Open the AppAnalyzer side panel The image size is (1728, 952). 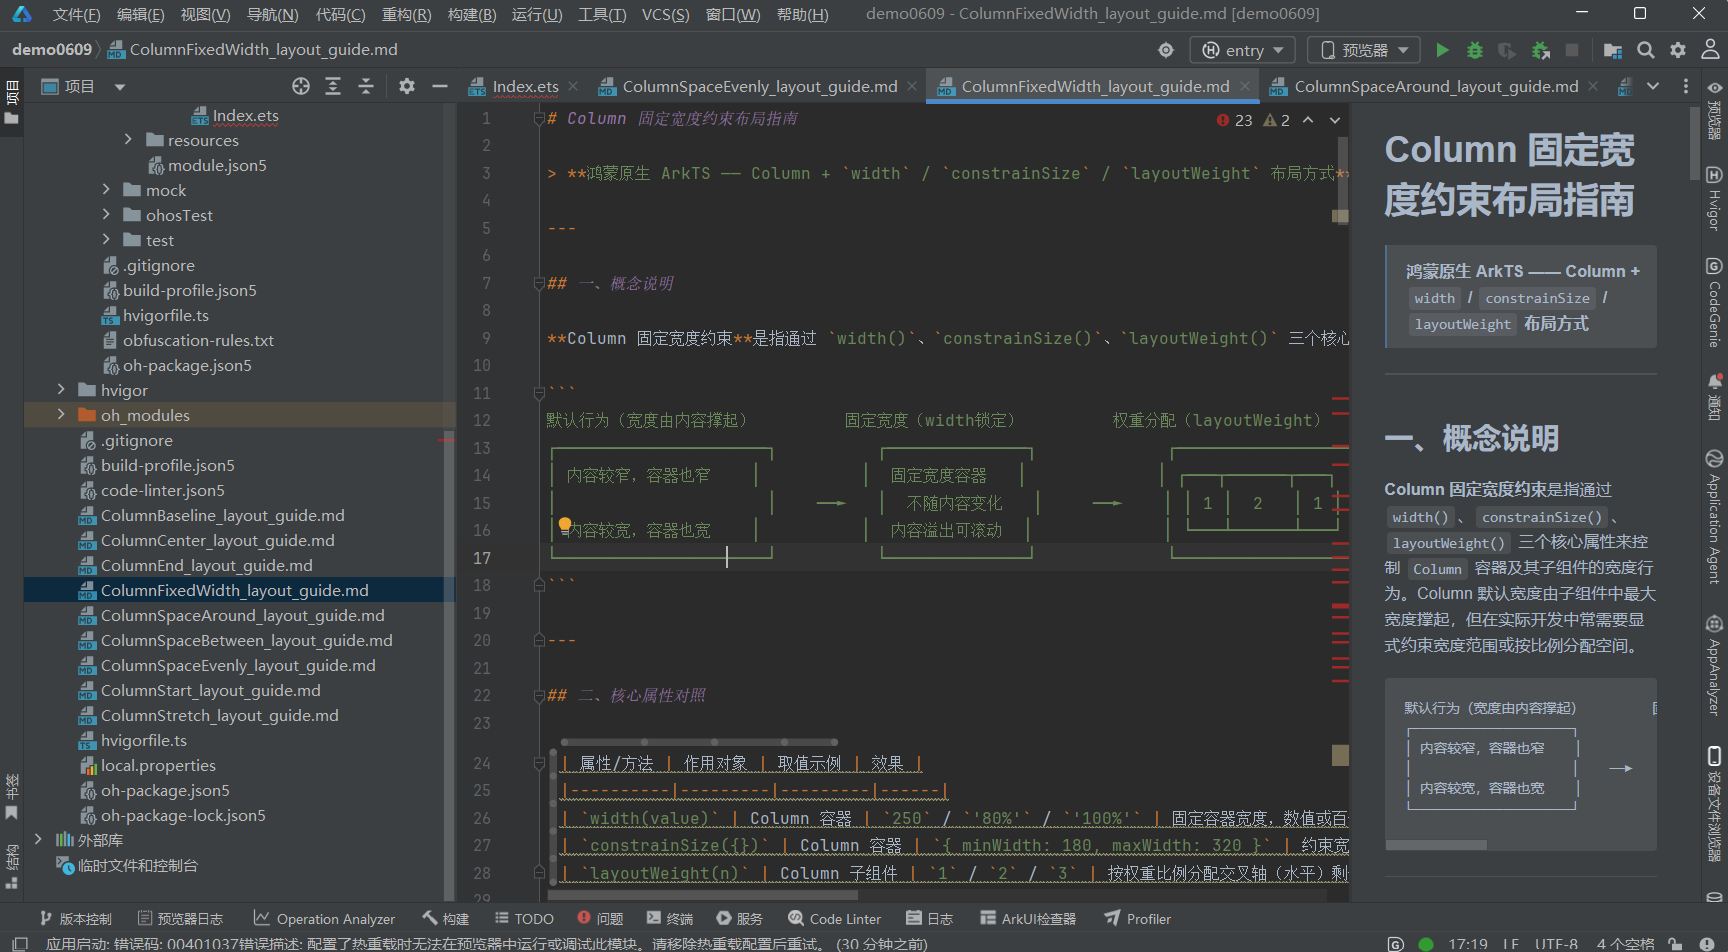tap(1714, 665)
